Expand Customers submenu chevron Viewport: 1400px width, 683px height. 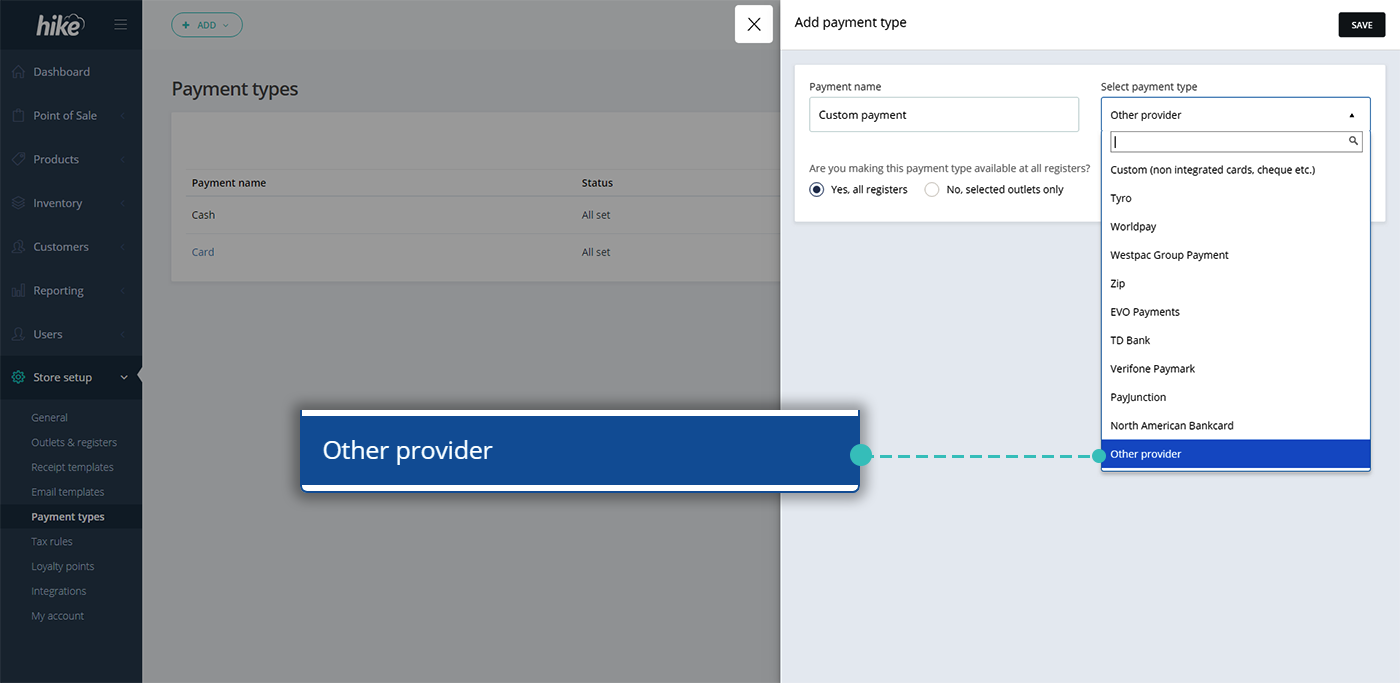[x=123, y=247]
